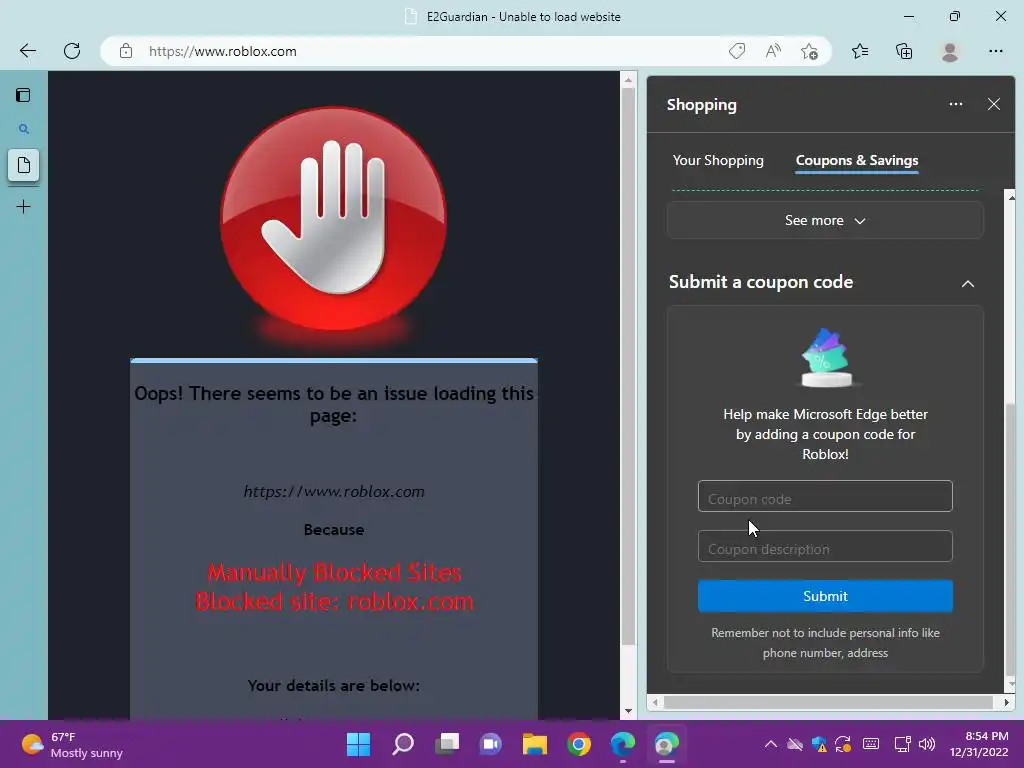Open the Windows Start menu
Viewport: 1024px width, 768px height.
(x=358, y=744)
